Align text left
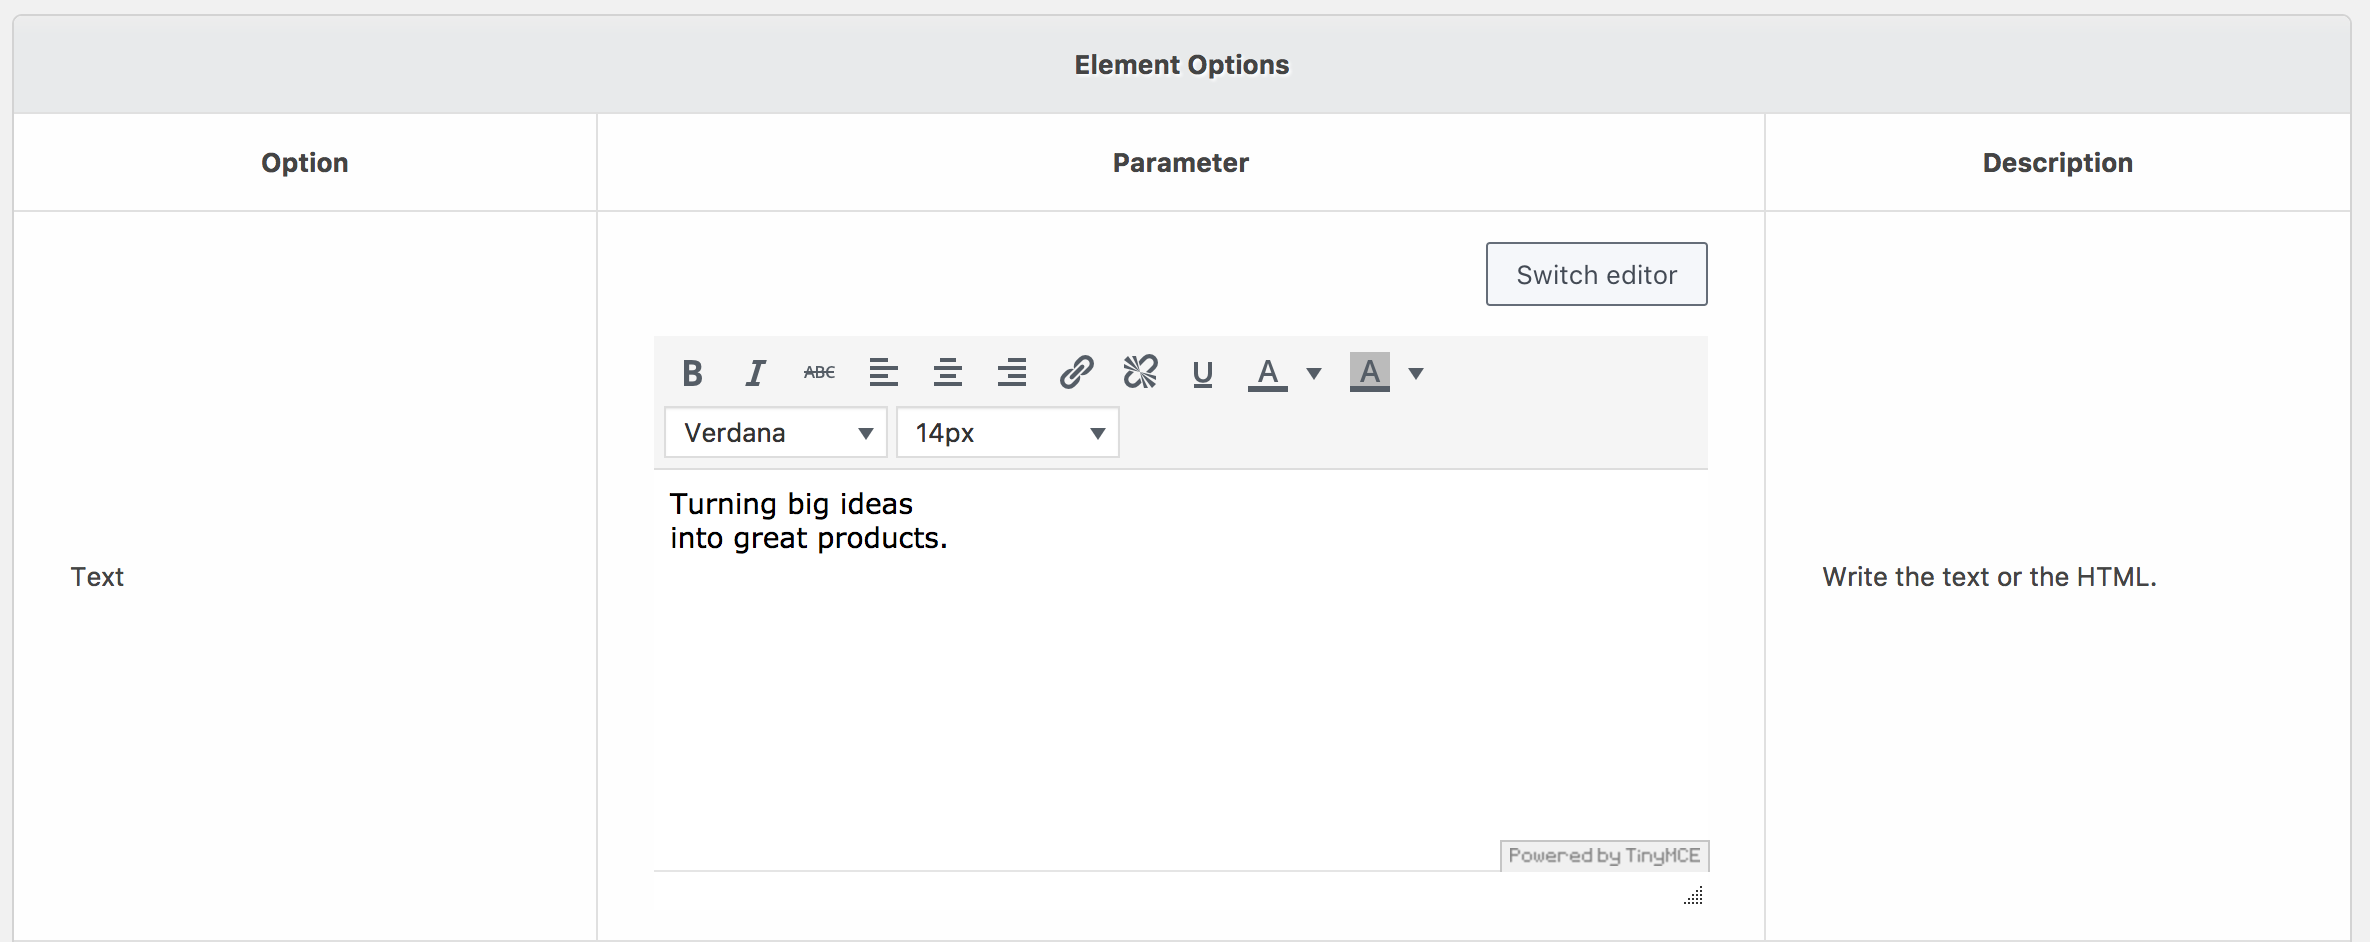 pyautogui.click(x=883, y=373)
